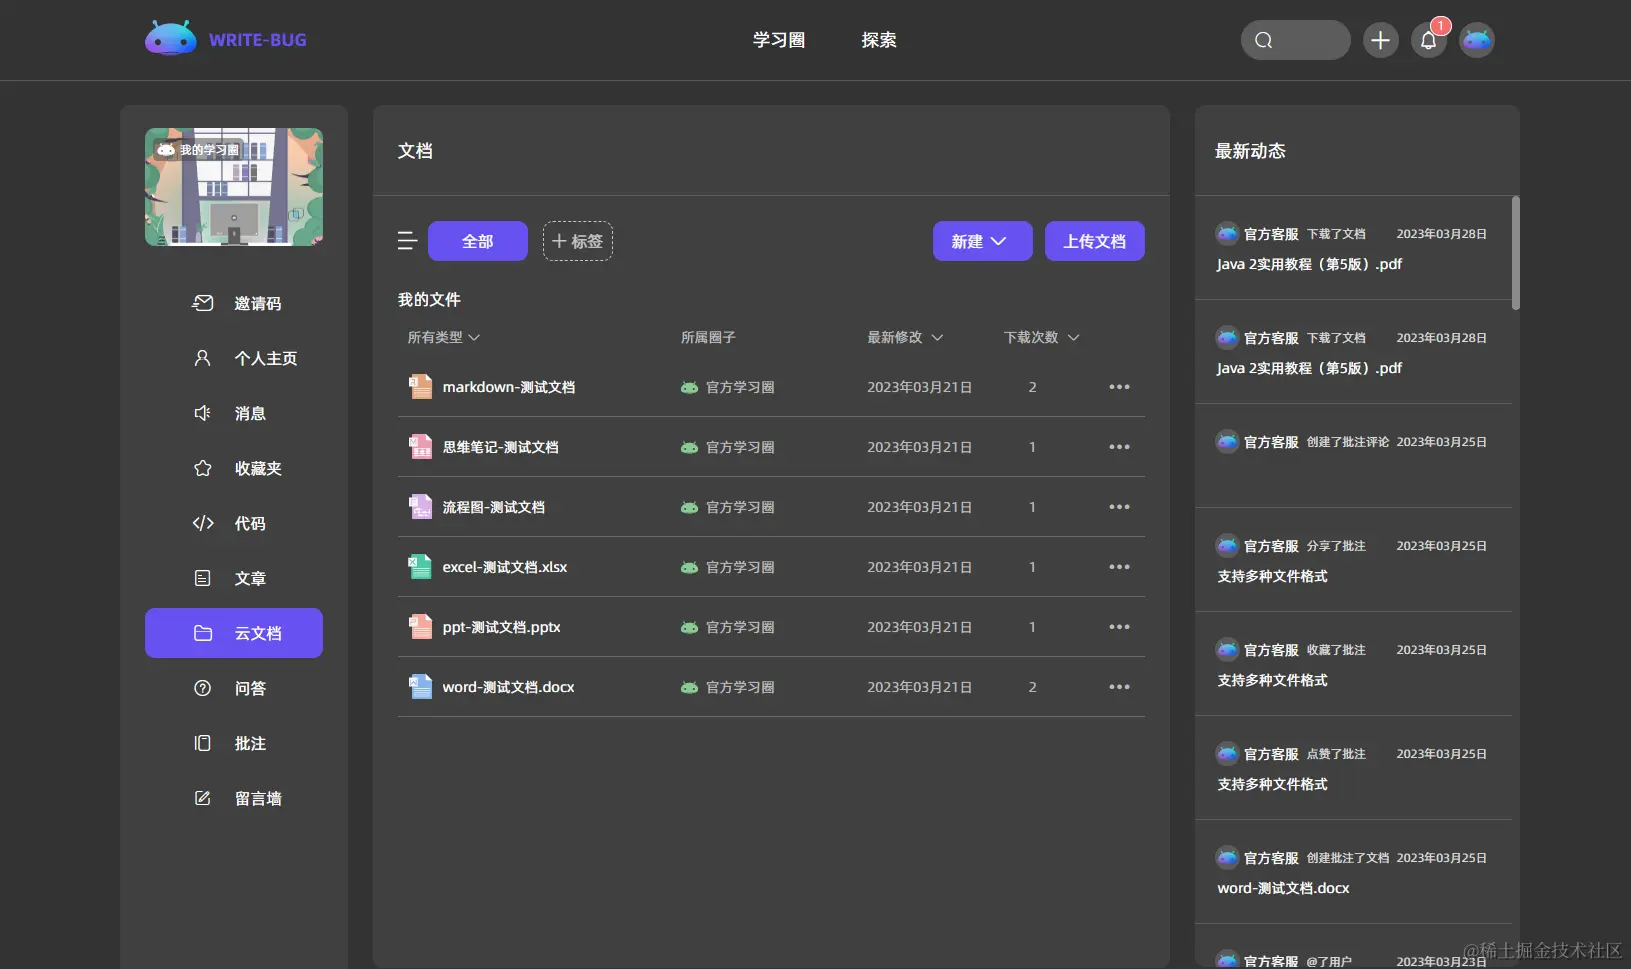Open 邀请码 in the sidebar
The image size is (1631, 969).
point(234,303)
